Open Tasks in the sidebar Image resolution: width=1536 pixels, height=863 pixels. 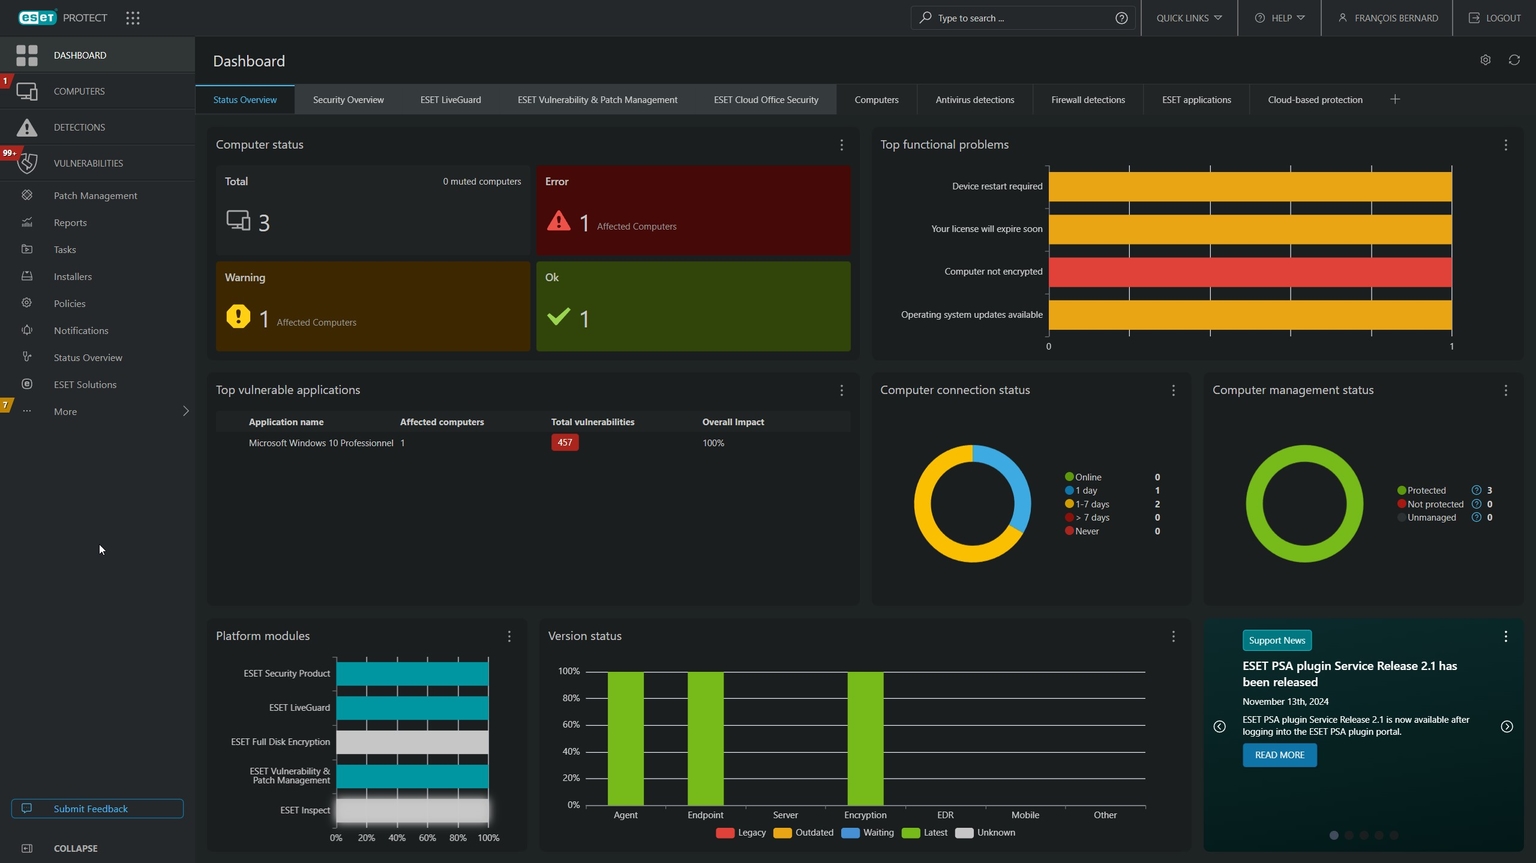click(x=65, y=250)
